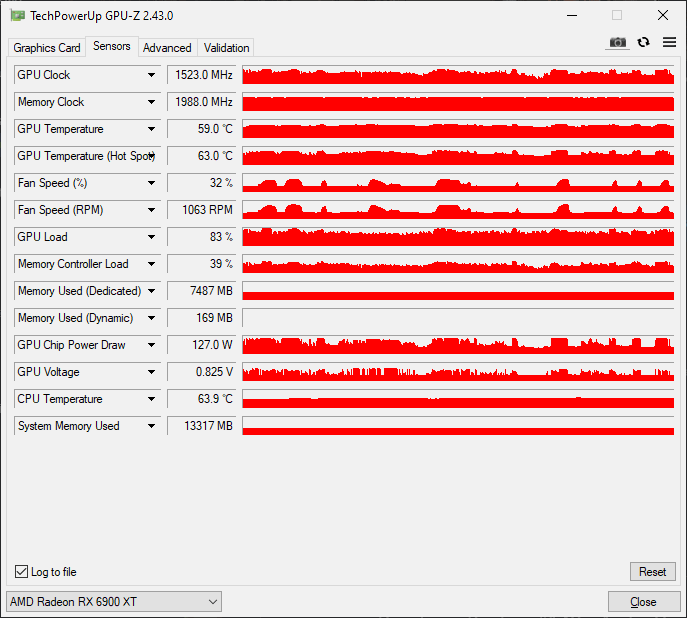687x618 pixels.
Task: Switch to the Advanced tab
Action: [x=167, y=48]
